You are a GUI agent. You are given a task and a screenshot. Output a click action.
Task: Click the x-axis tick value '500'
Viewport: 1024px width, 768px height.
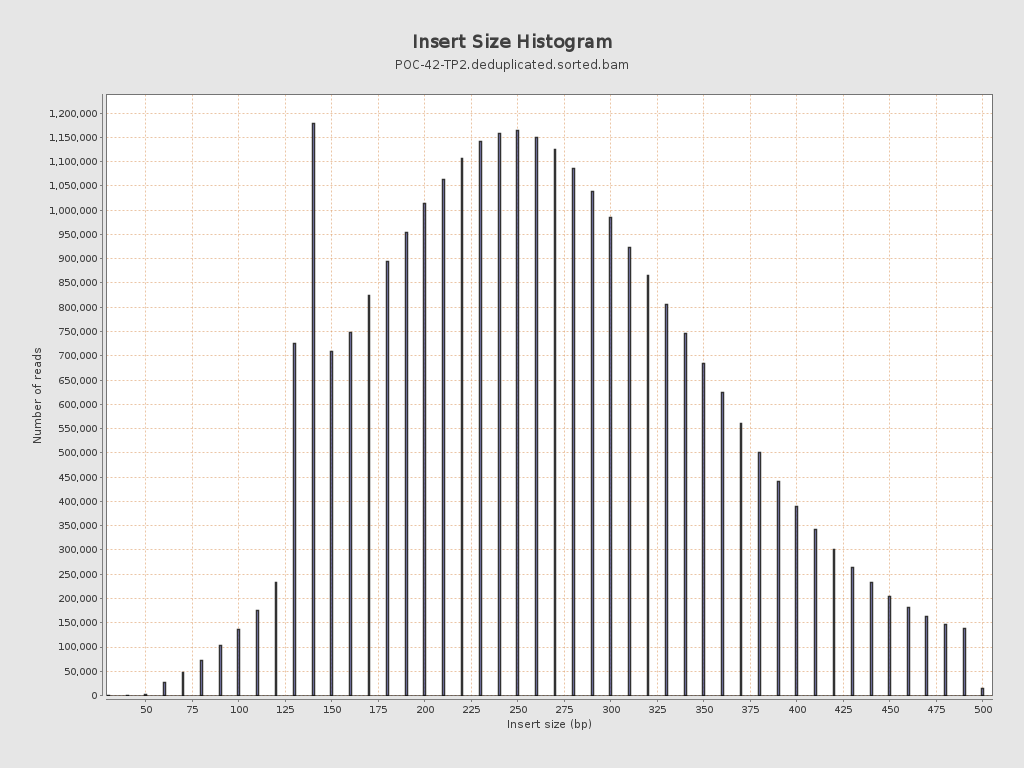coord(983,710)
